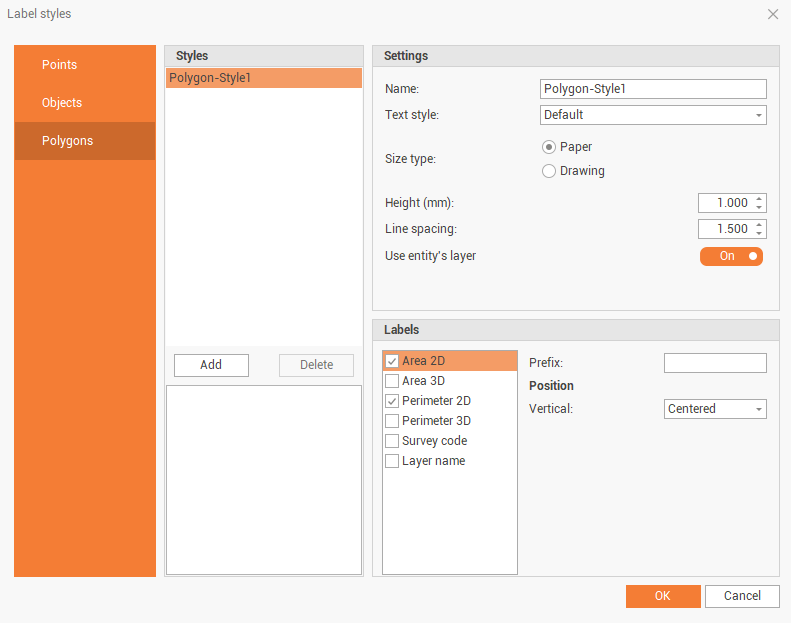
Task: Click the Prefix text field
Action: (715, 363)
